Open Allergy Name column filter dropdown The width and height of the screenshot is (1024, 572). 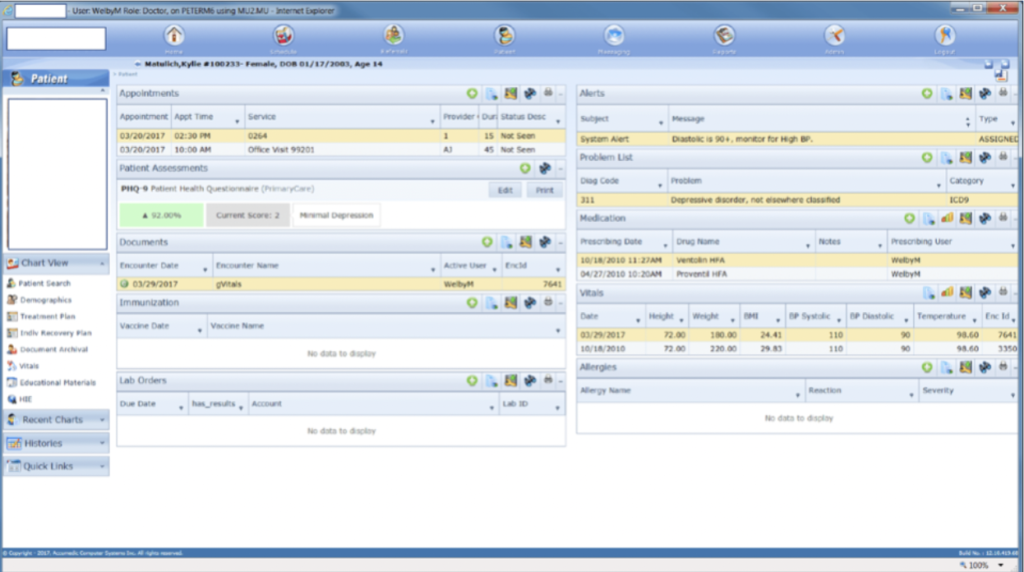click(x=797, y=395)
